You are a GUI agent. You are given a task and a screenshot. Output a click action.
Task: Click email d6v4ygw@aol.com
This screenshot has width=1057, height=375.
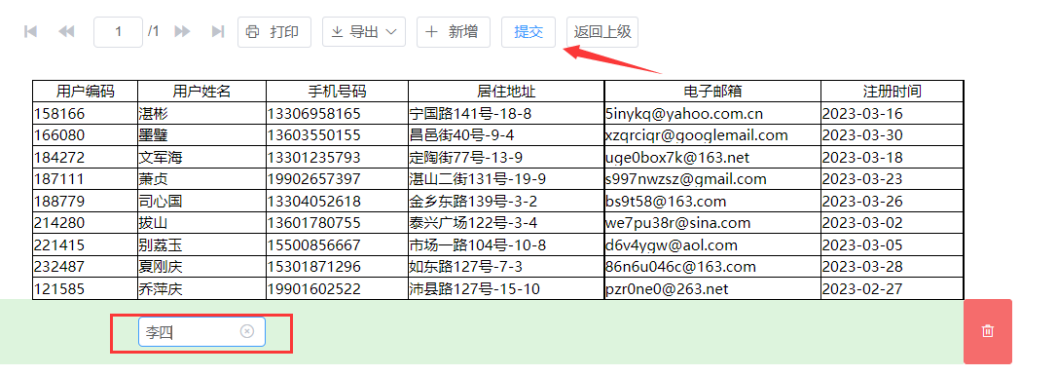(x=713, y=246)
